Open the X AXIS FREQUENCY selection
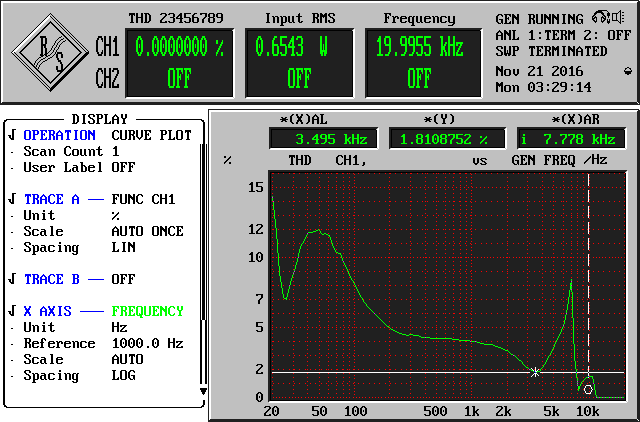Viewport: 640px width, 422px height. [x=147, y=311]
